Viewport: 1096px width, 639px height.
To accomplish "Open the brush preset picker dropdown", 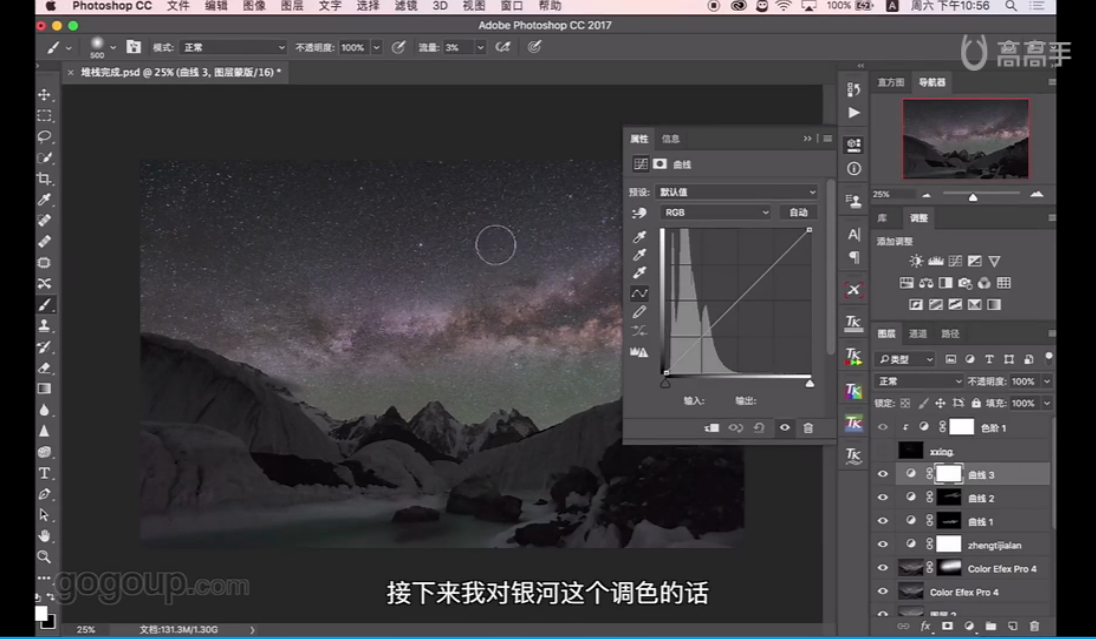I will 113,48.
